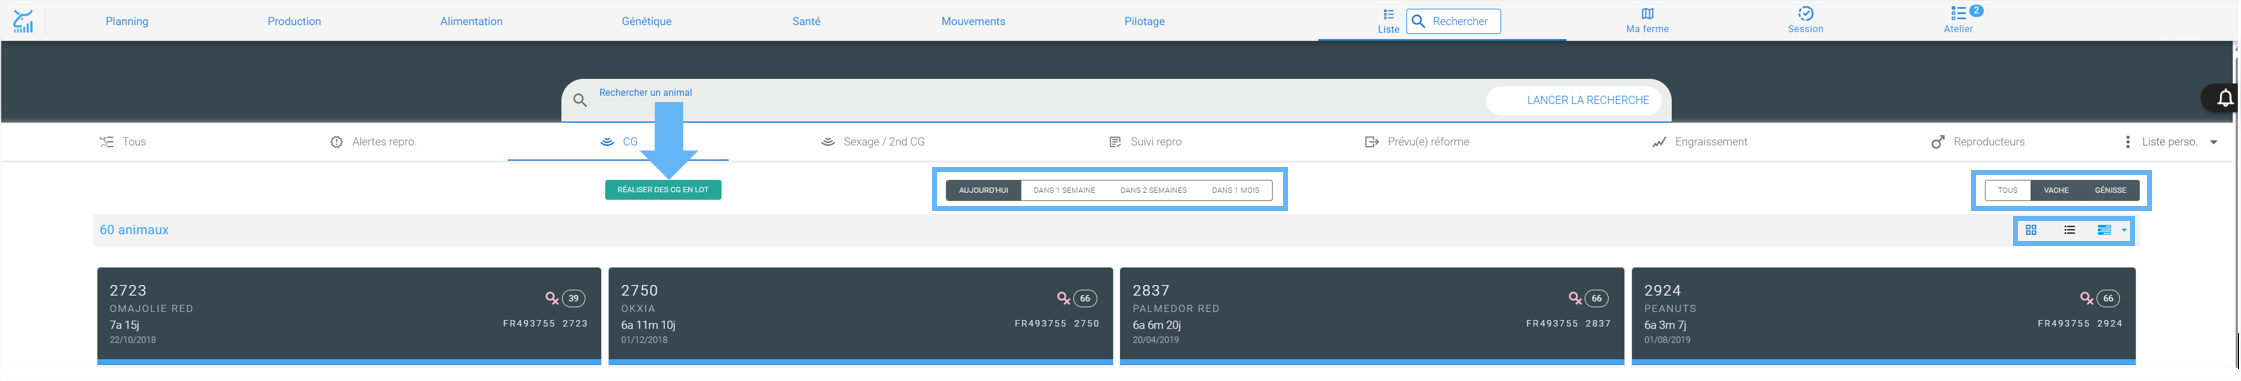Select the AUJOURD'HUI period toggle
Viewport: 2241px width, 381px height.
(983, 190)
